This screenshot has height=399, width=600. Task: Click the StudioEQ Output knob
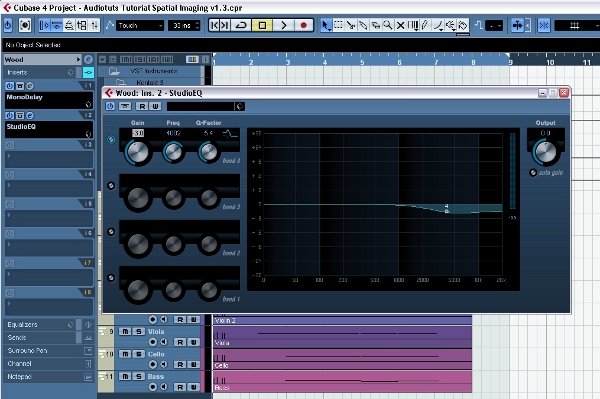point(546,152)
